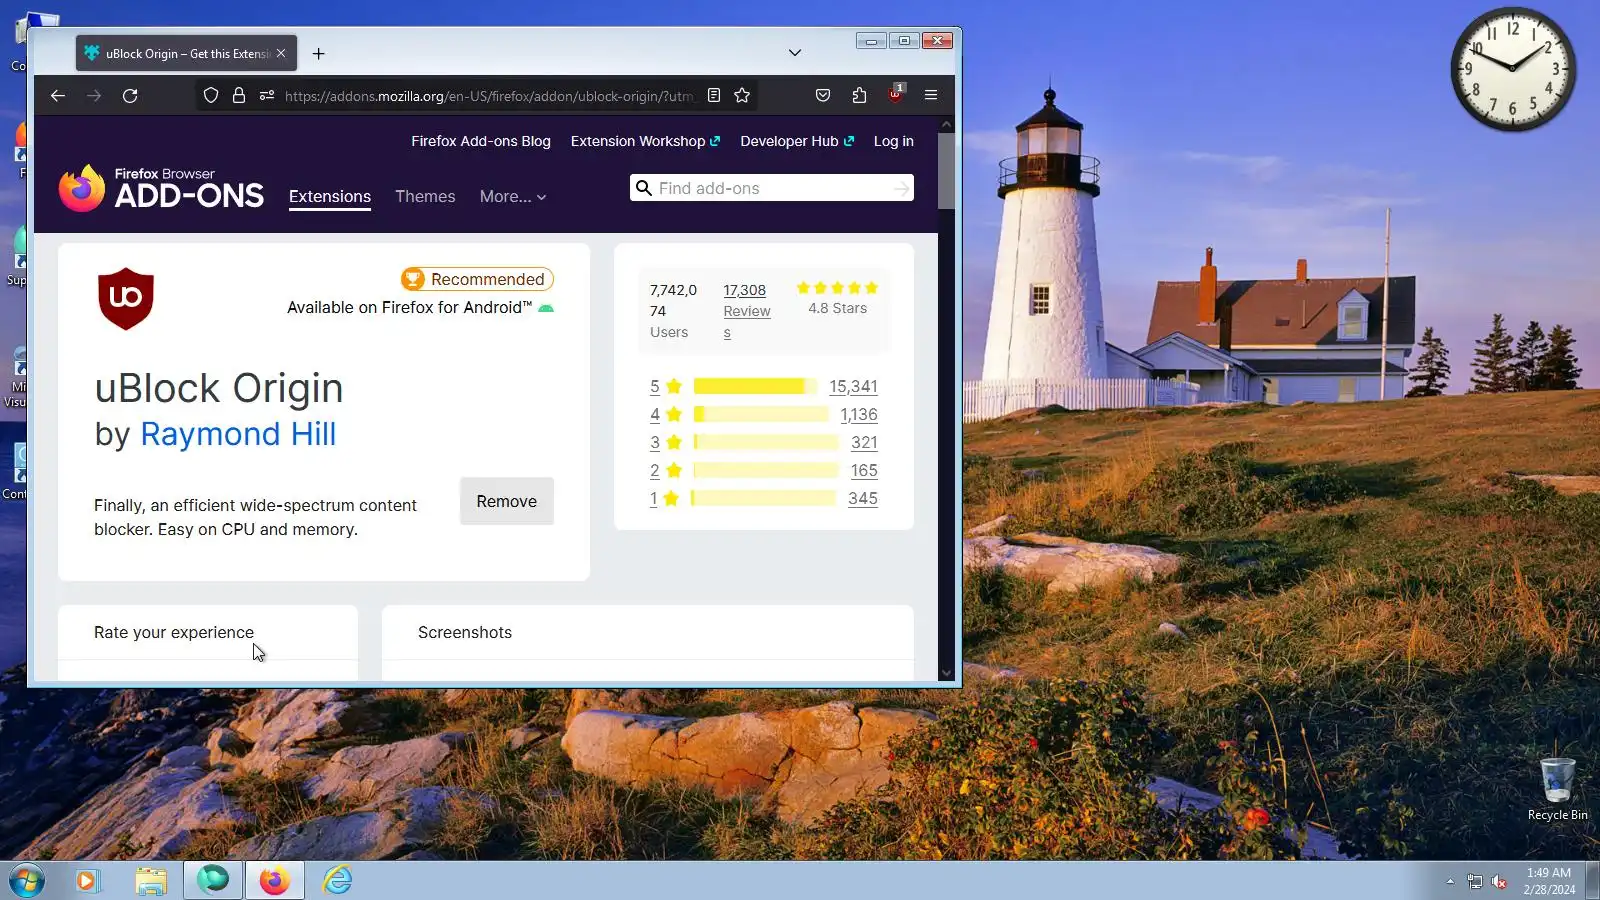
Task: Open the 17,308 Reviews link
Action: pyautogui.click(x=747, y=311)
